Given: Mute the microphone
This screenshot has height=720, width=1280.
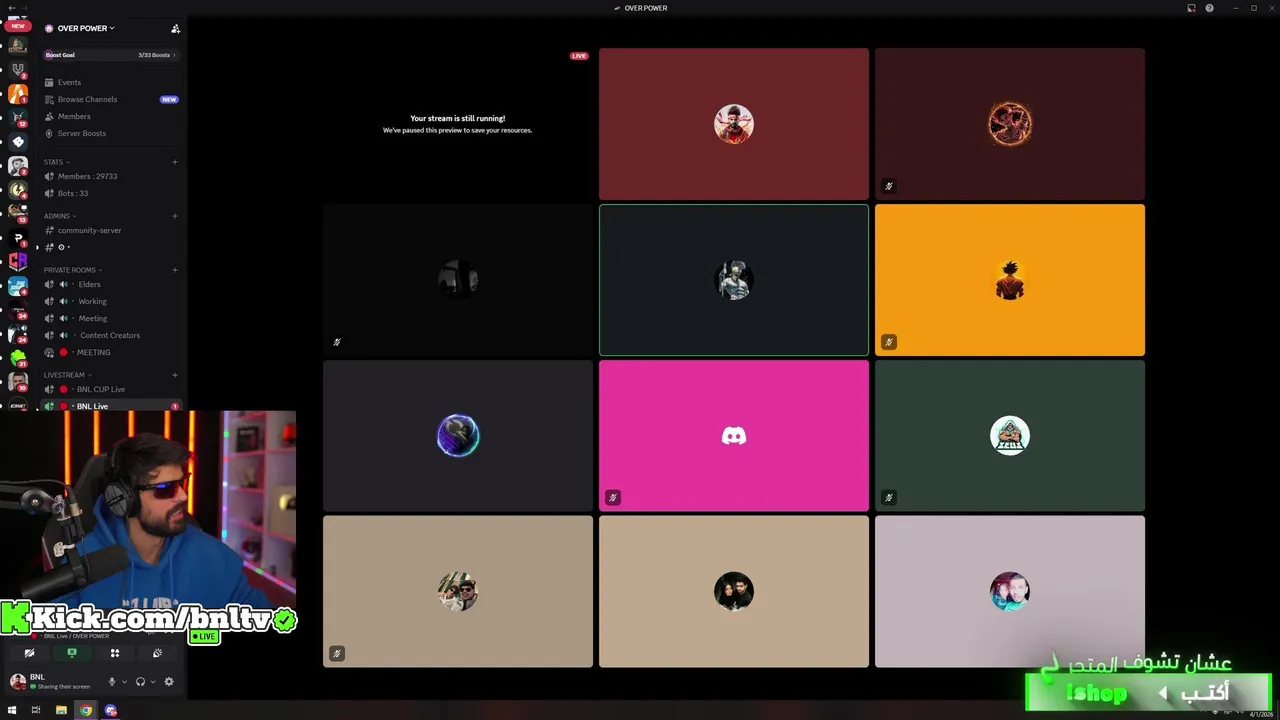Looking at the screenshot, I should tap(112, 681).
